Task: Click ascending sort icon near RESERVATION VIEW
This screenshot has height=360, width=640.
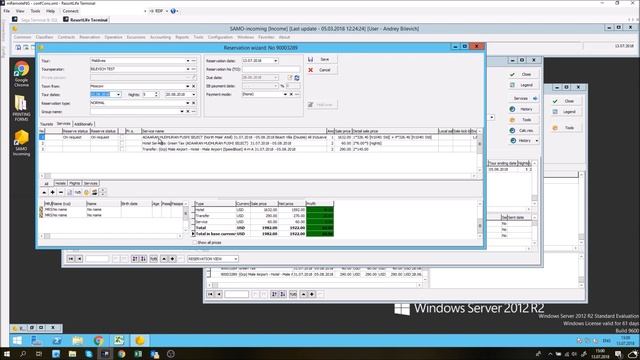Action: coord(135,259)
